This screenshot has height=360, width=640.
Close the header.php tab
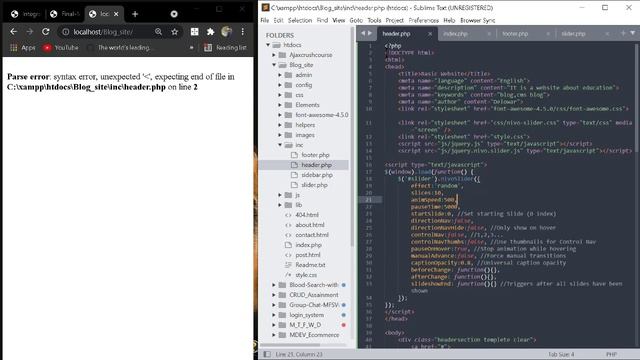click(x=430, y=34)
